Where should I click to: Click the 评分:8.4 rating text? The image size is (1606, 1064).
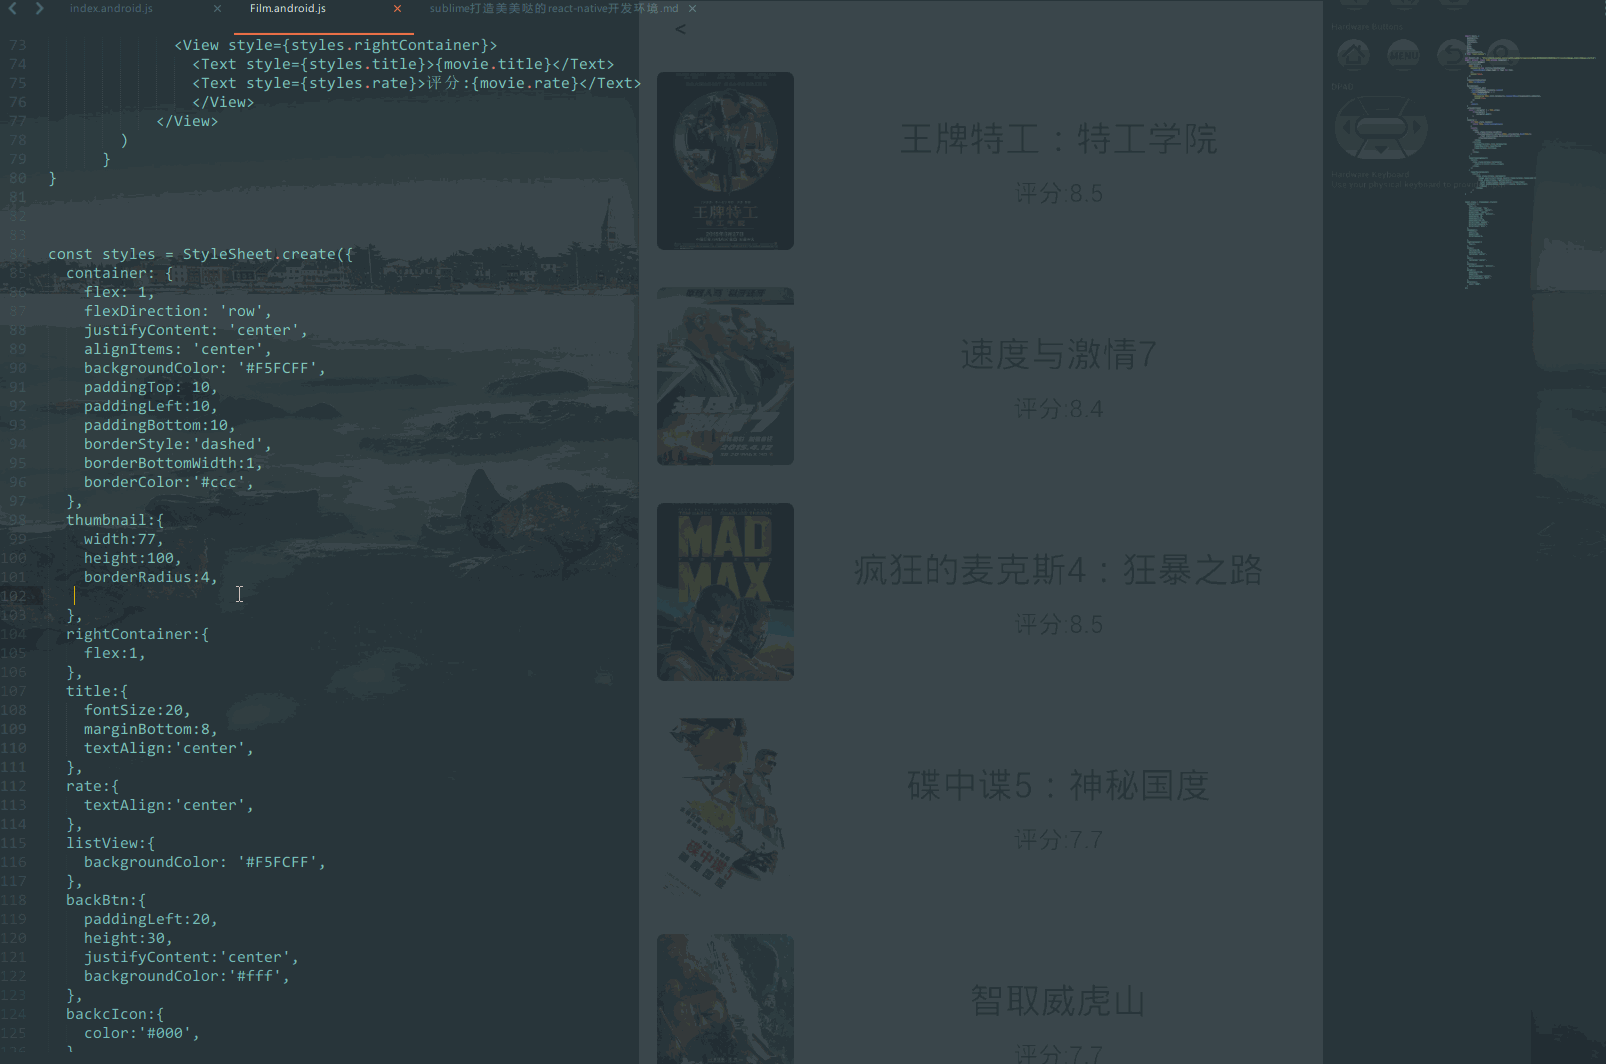coord(1059,408)
